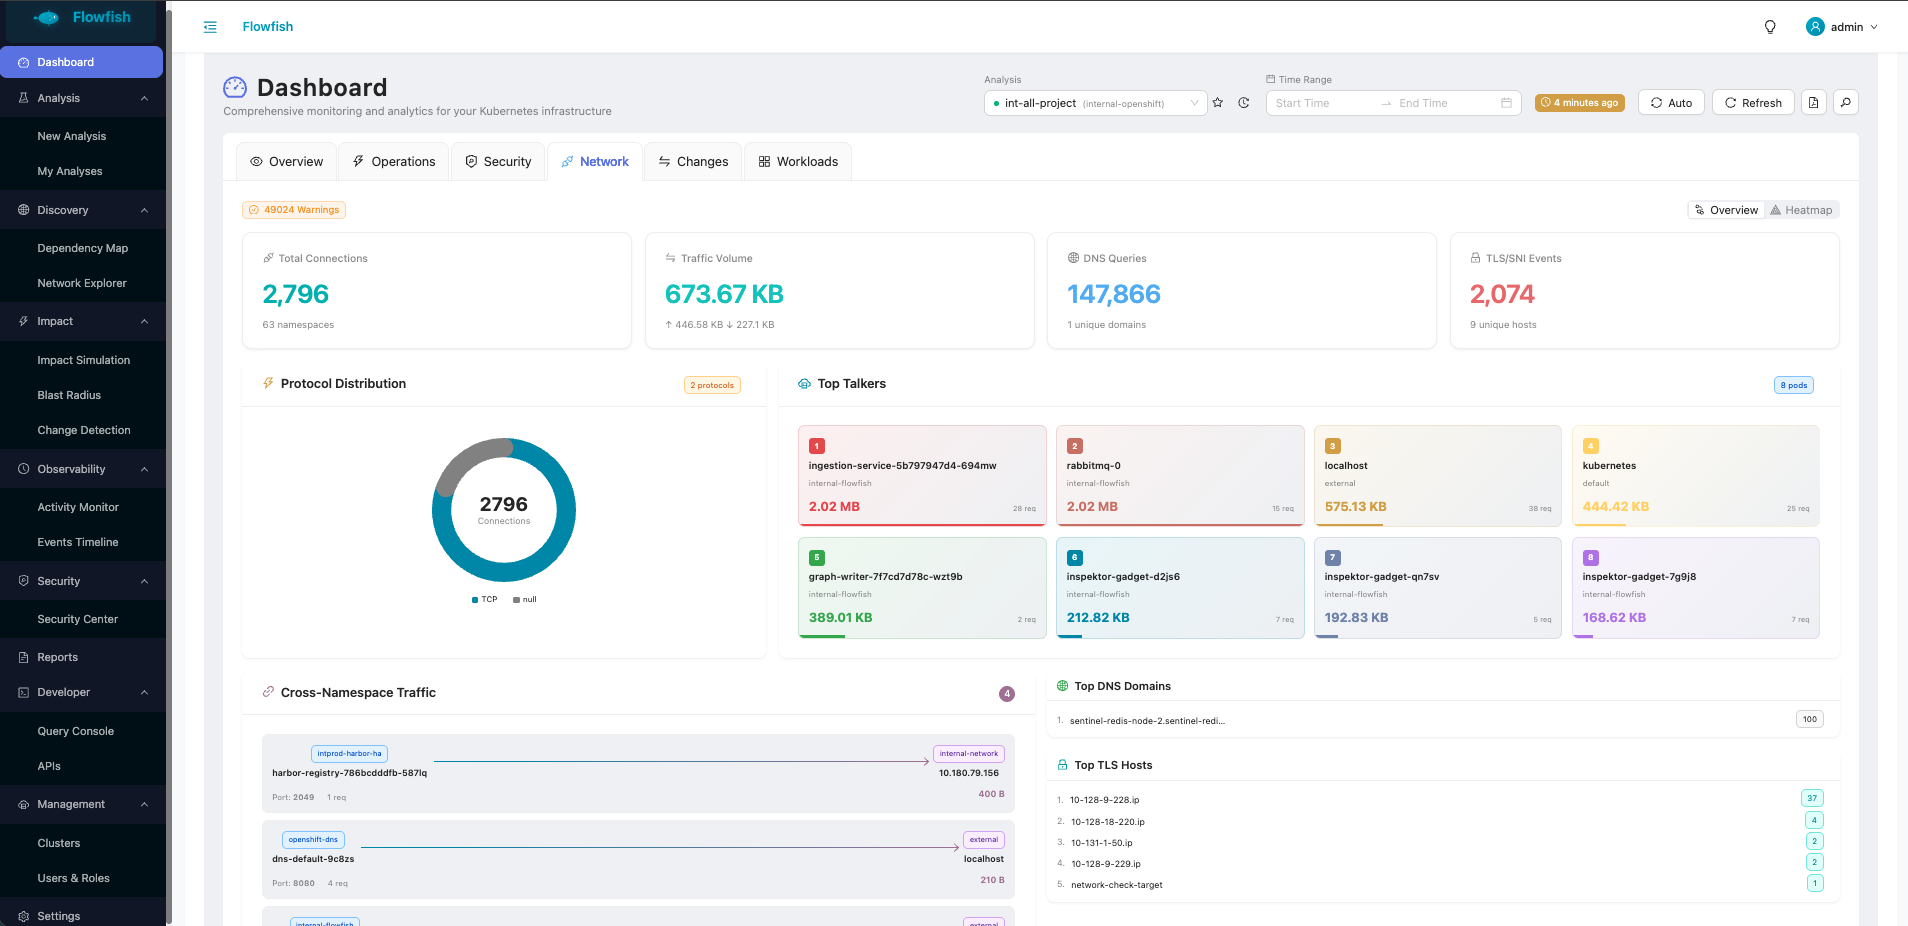Open the int-all-project analysis dropdown
Viewport: 1908px width, 926px height.
pos(1096,103)
